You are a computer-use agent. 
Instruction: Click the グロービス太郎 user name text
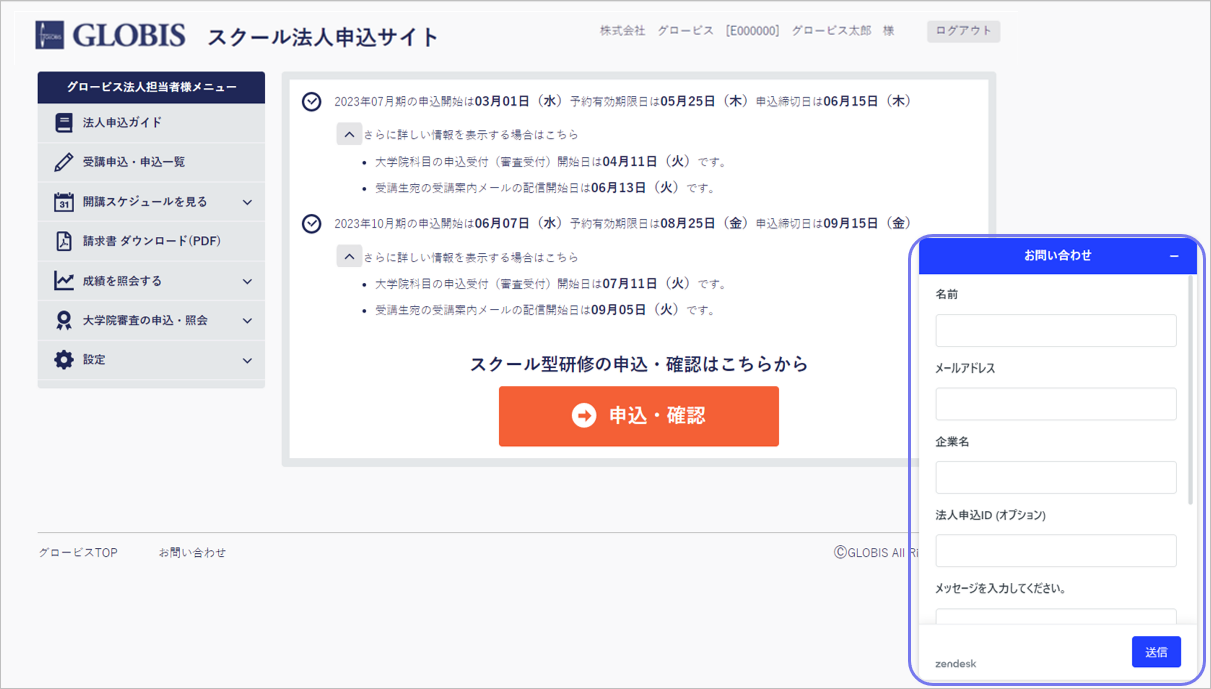point(833,31)
